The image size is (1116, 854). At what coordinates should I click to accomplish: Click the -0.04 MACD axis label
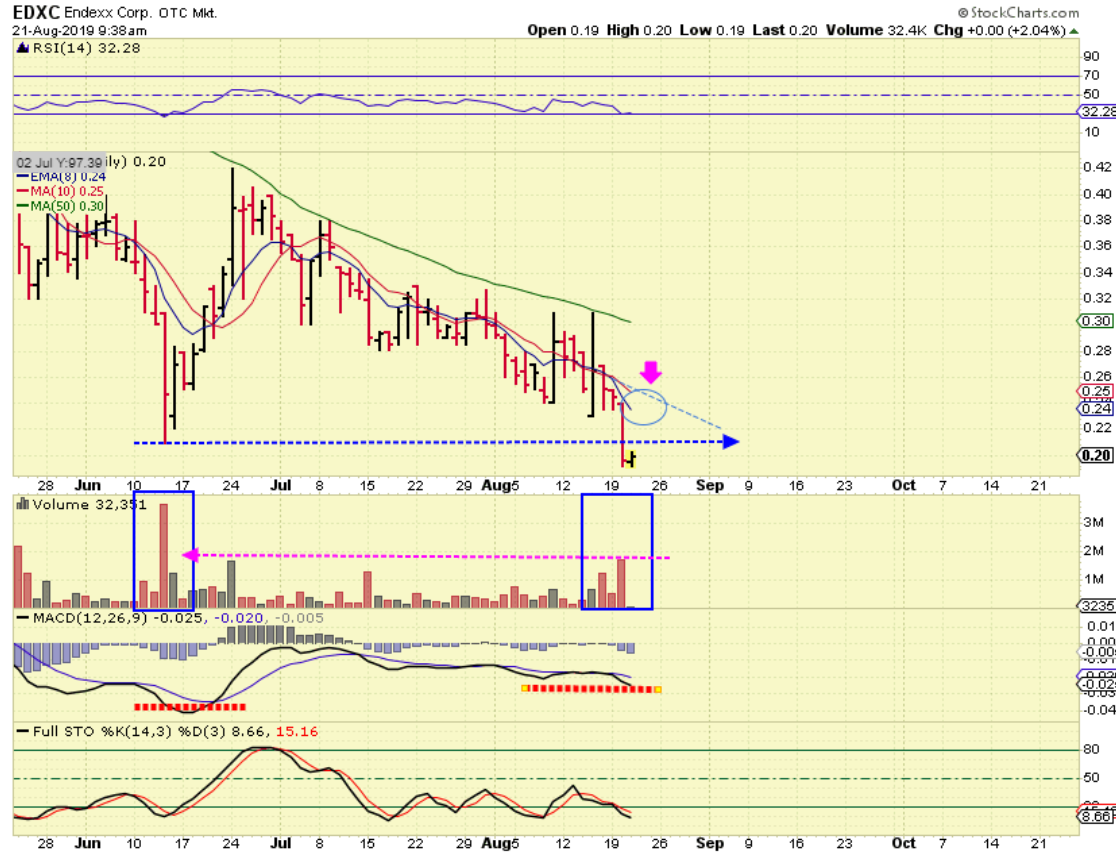[x=1100, y=710]
